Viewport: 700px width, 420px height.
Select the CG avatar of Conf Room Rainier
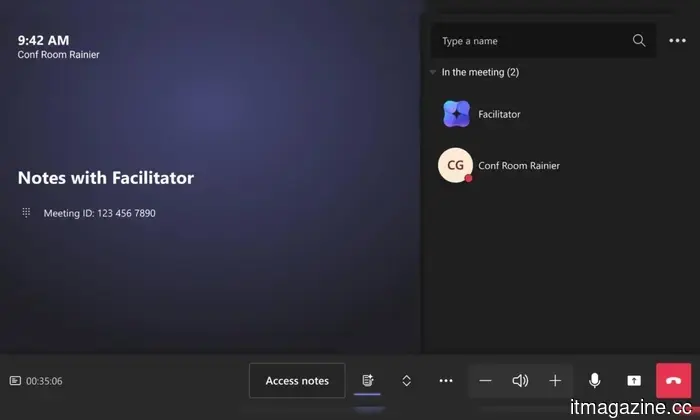(455, 165)
